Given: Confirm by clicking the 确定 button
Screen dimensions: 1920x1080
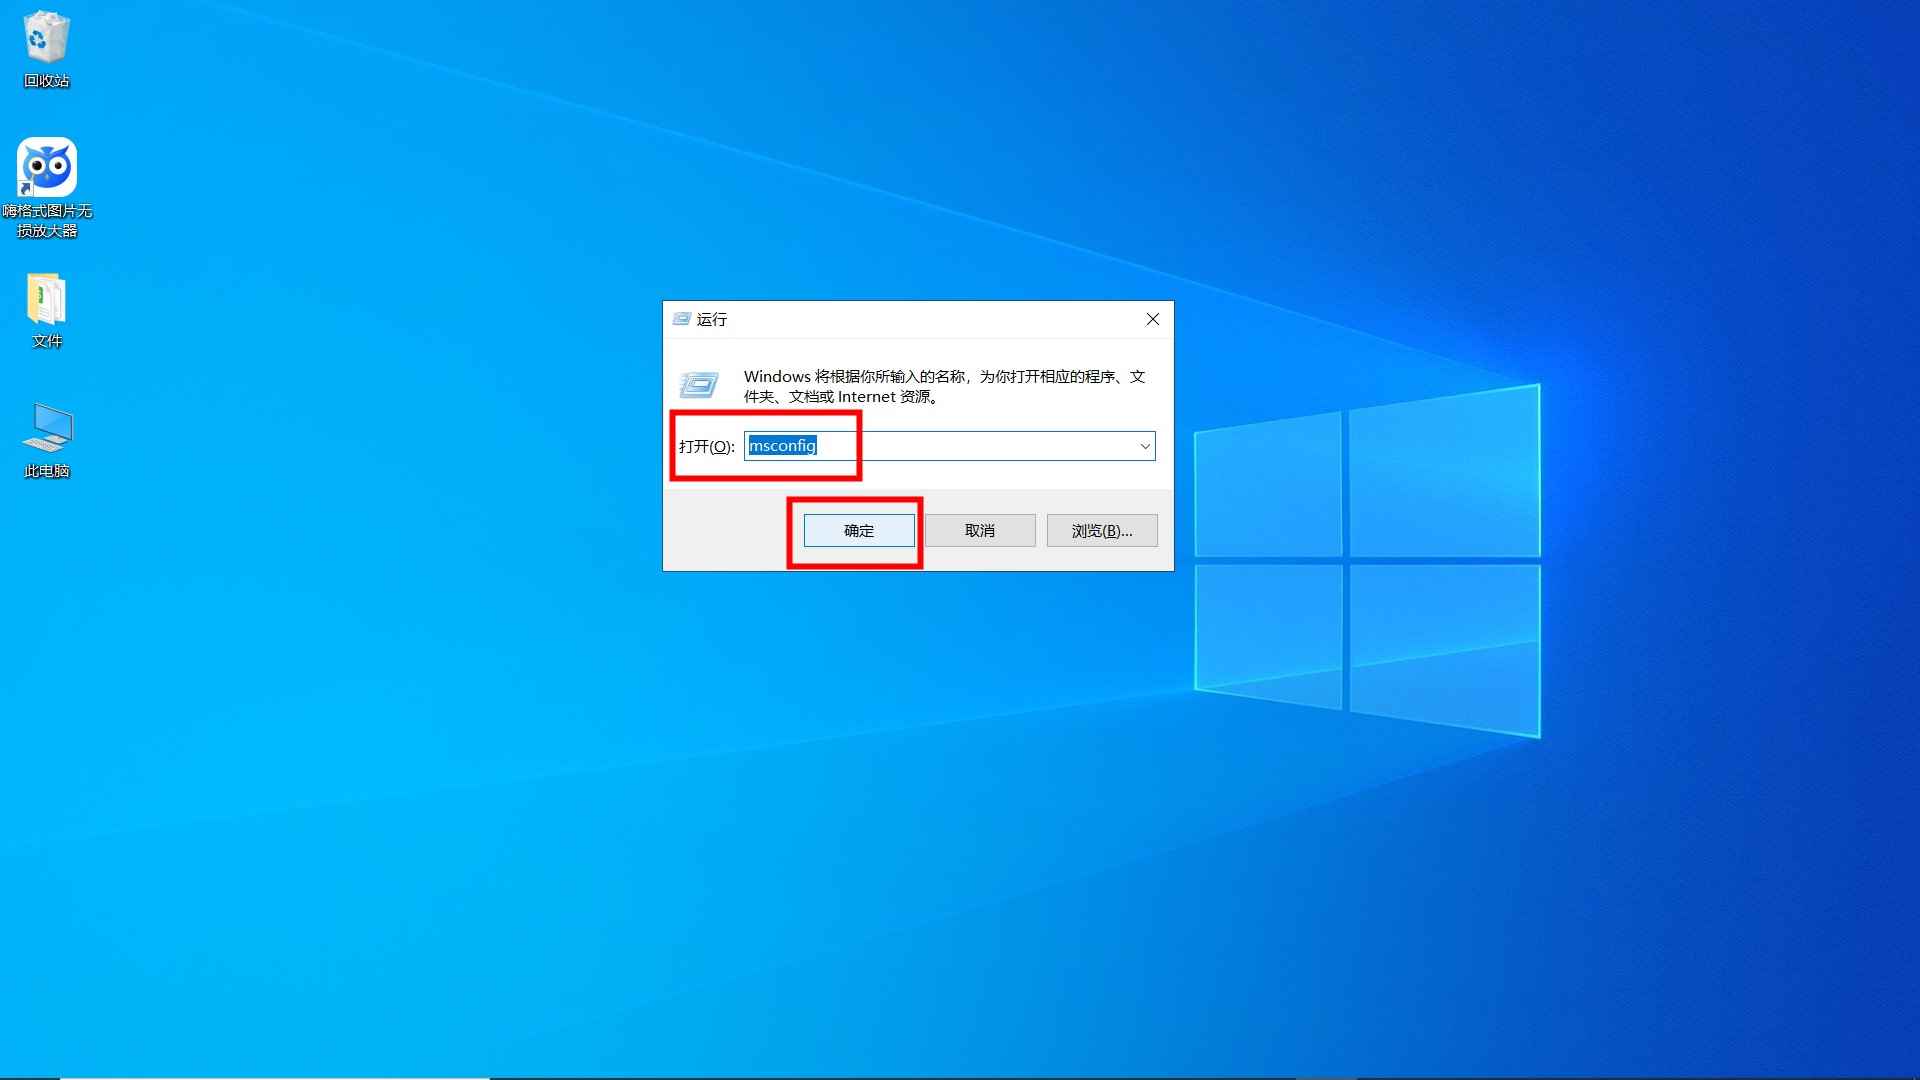Looking at the screenshot, I should click(857, 530).
